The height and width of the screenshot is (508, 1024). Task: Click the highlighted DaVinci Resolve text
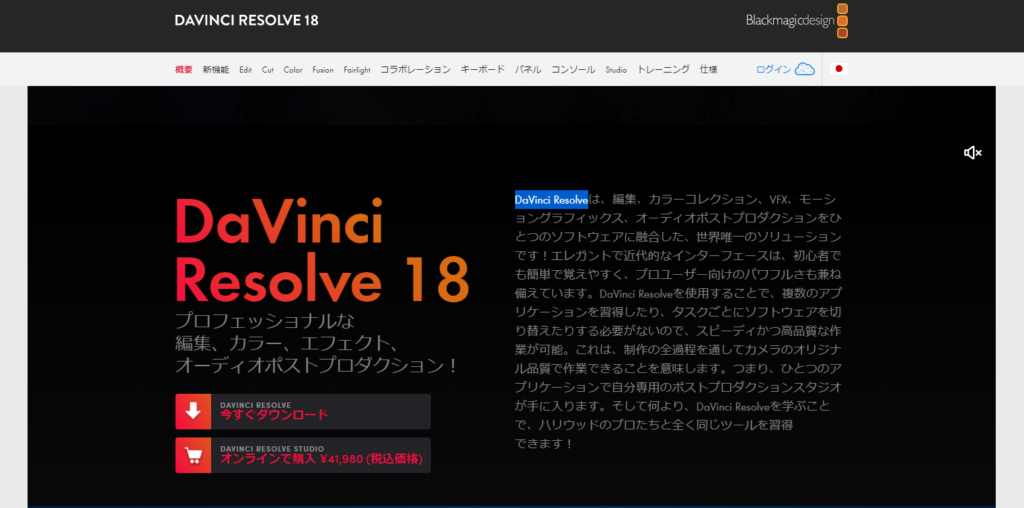coord(551,199)
